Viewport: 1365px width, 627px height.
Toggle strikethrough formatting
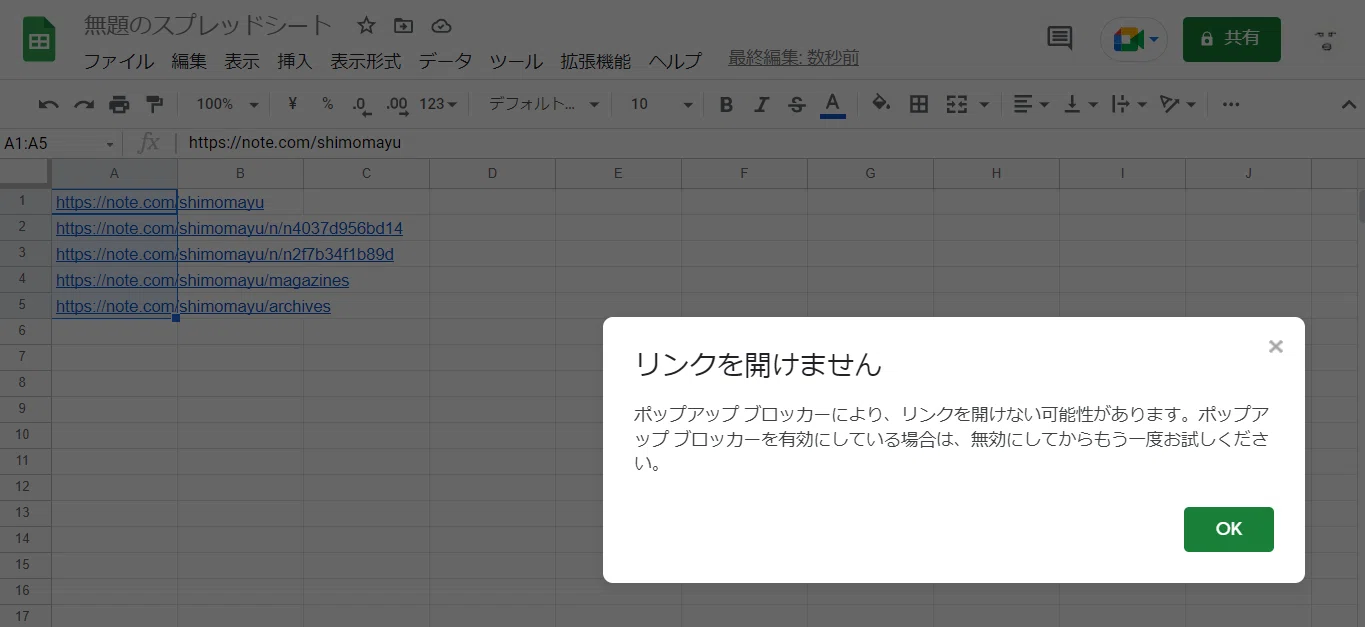pos(797,104)
